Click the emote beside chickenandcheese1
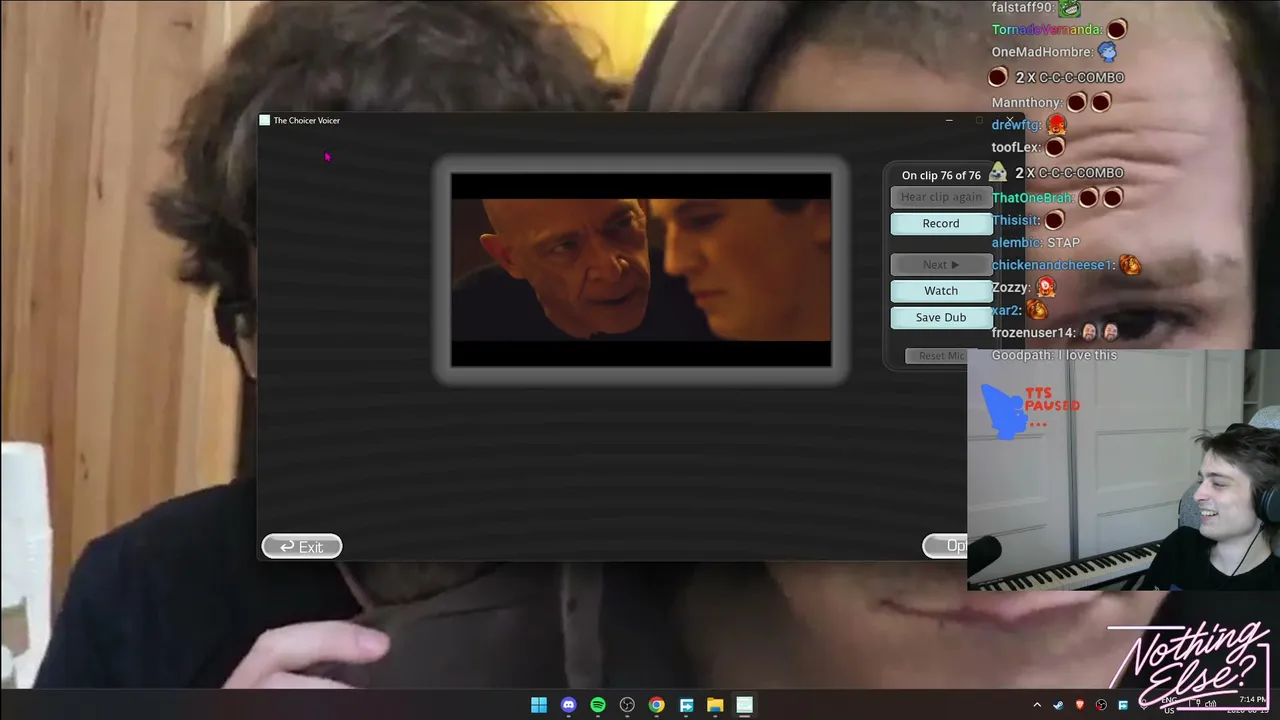Image resolution: width=1280 pixels, height=720 pixels. 1130,265
